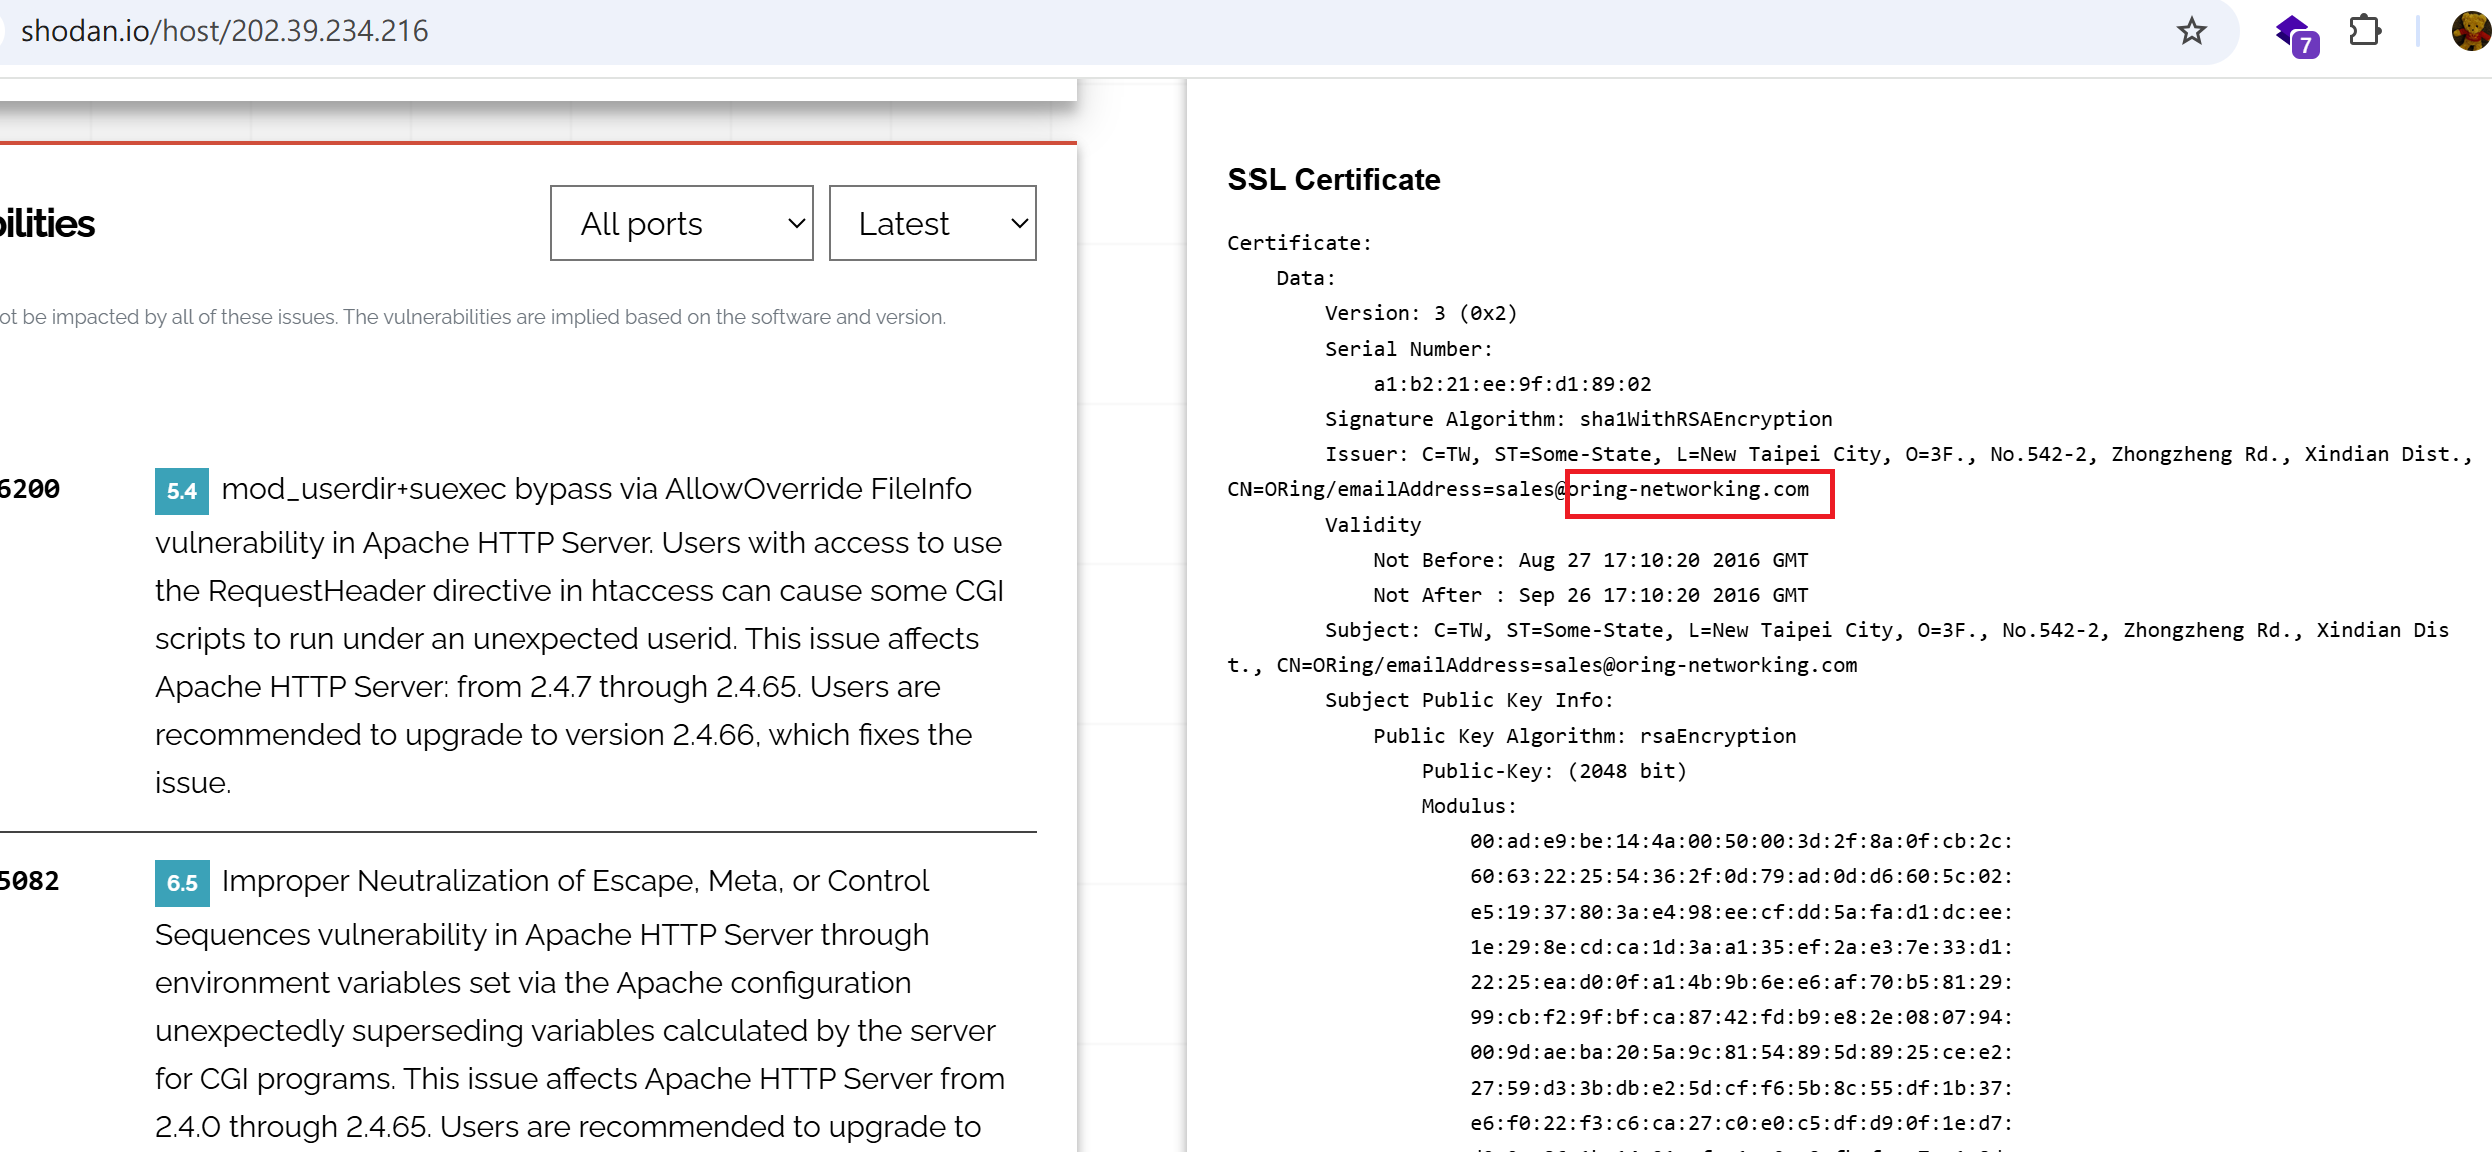Viewport: 2492px width, 1152px height.
Task: Bookmark this page with the star icon
Action: tap(2191, 31)
